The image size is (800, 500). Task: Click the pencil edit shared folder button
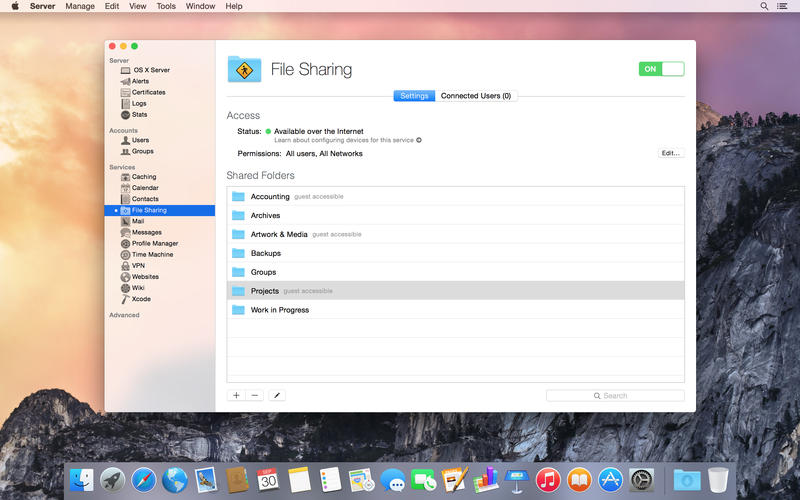point(277,395)
